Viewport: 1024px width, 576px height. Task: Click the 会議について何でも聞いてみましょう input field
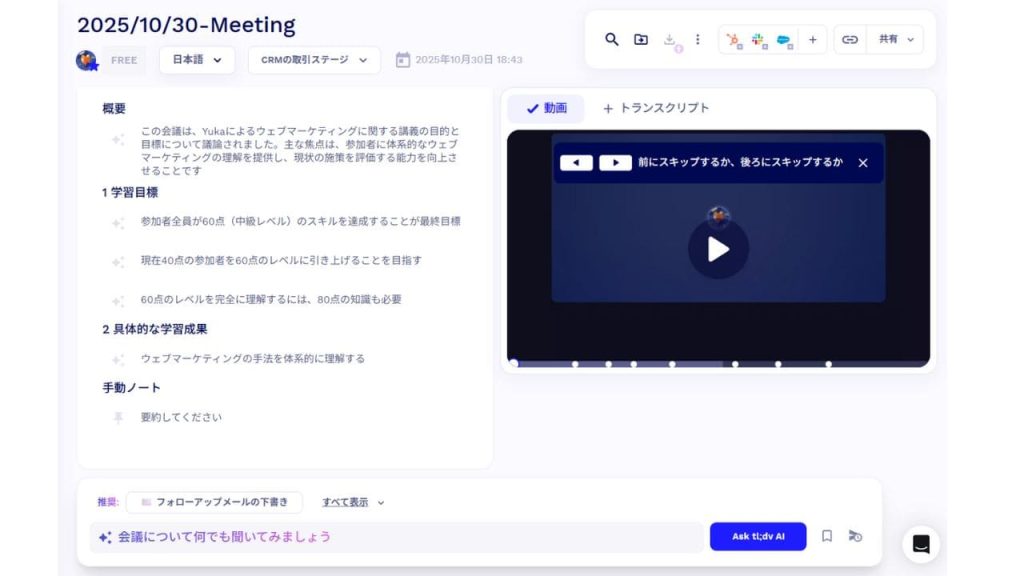tap(400, 537)
